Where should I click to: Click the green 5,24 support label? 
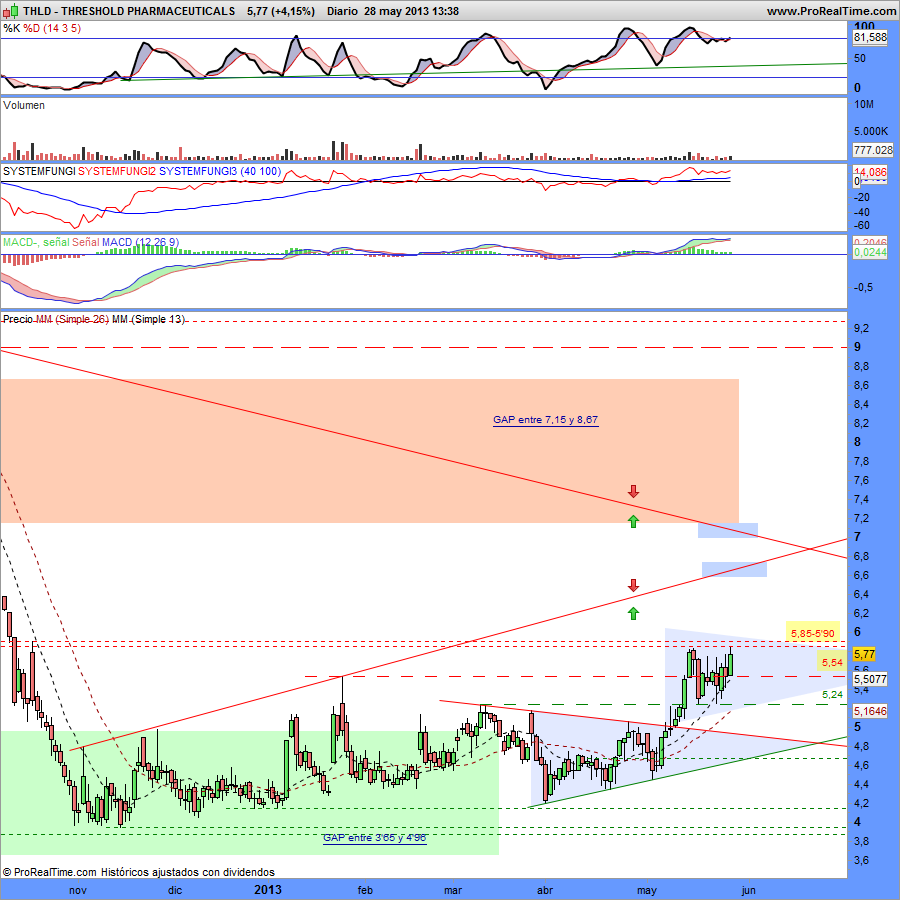click(832, 695)
